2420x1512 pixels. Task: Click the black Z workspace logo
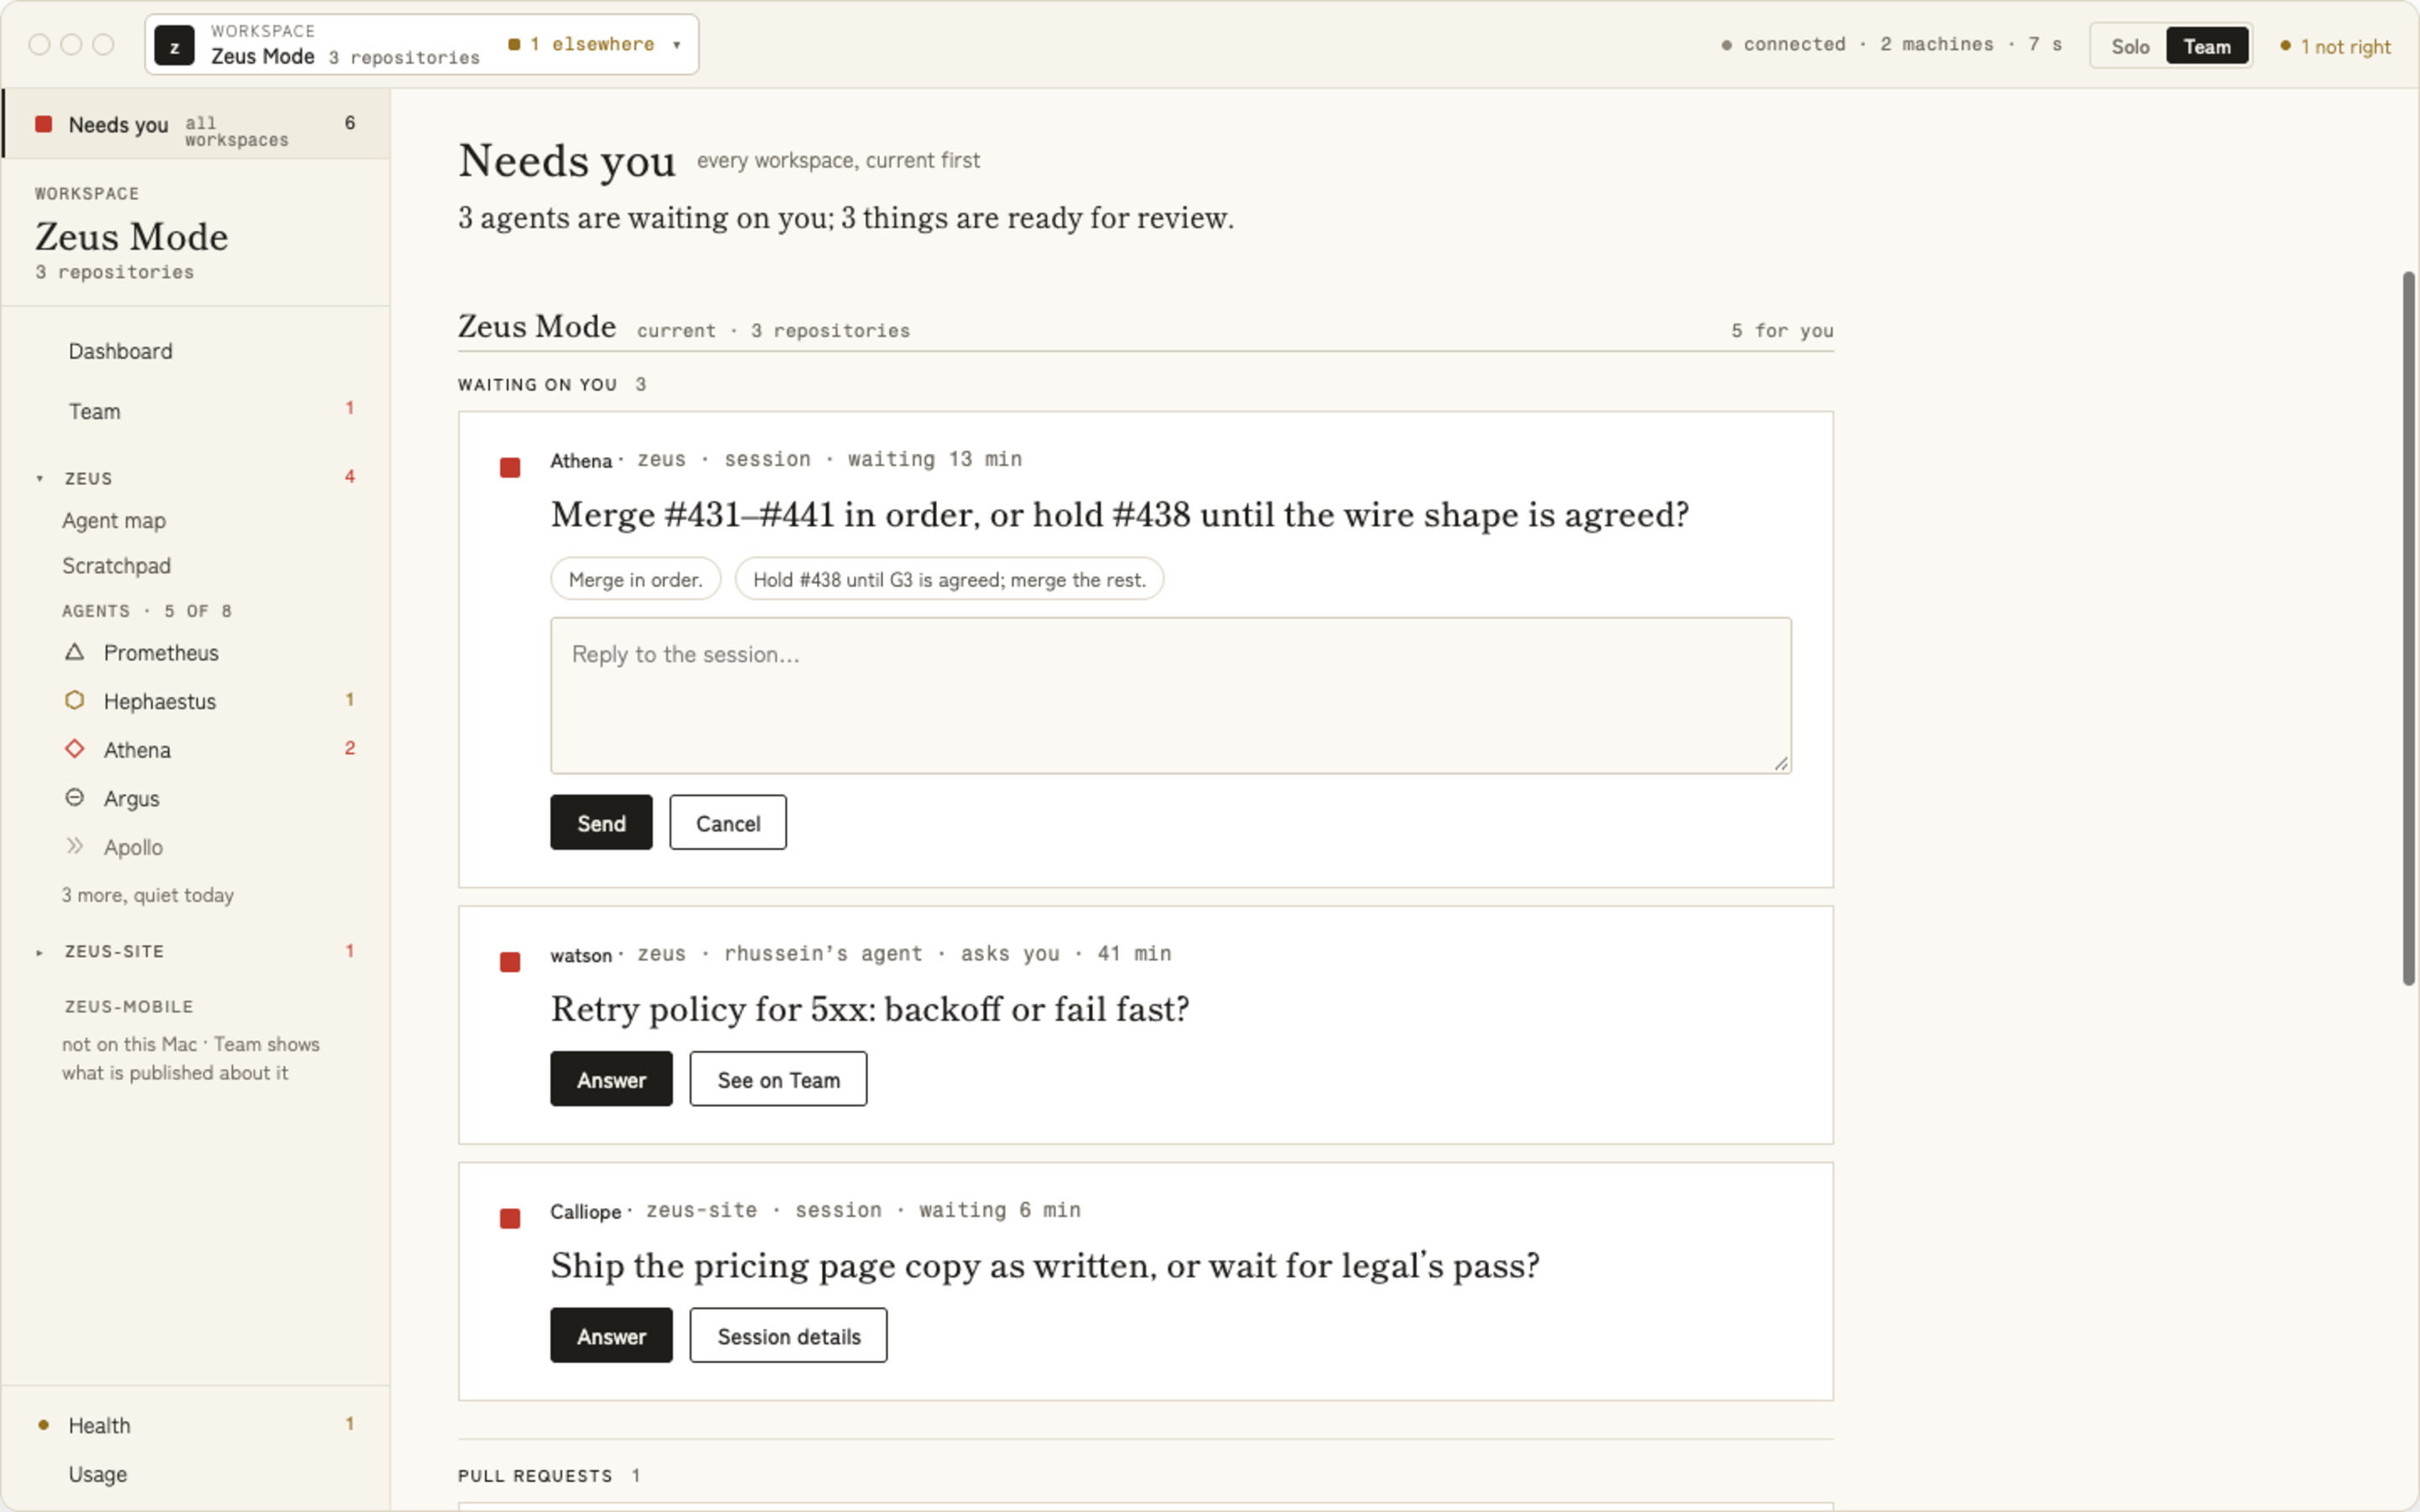click(174, 46)
